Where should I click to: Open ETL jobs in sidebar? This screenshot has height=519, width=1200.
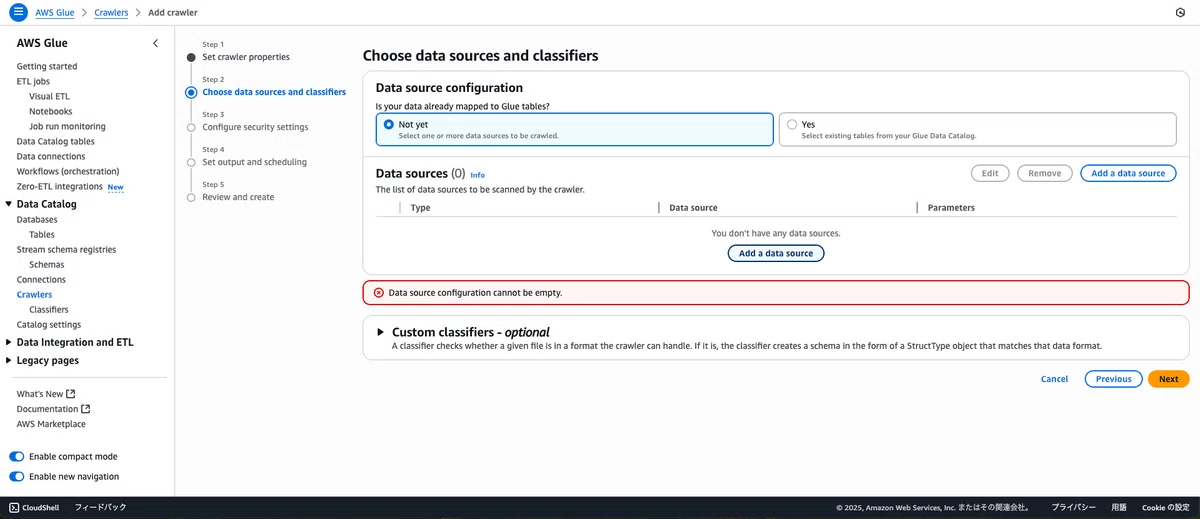[33, 81]
